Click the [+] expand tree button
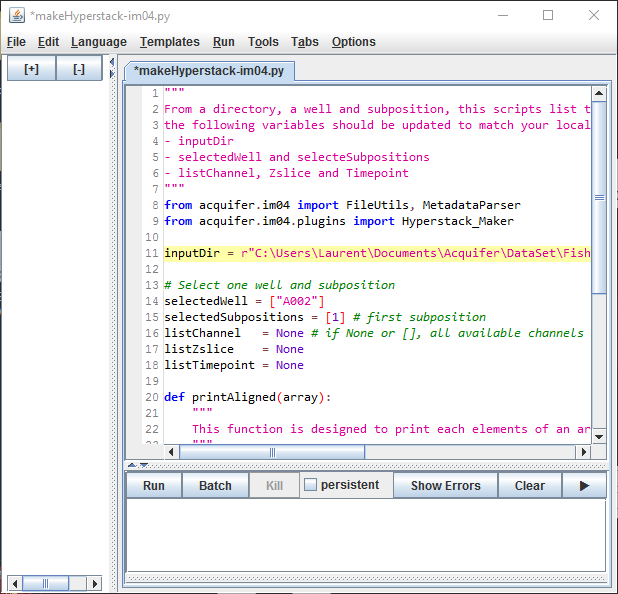The height and width of the screenshot is (594, 618). 32,69
